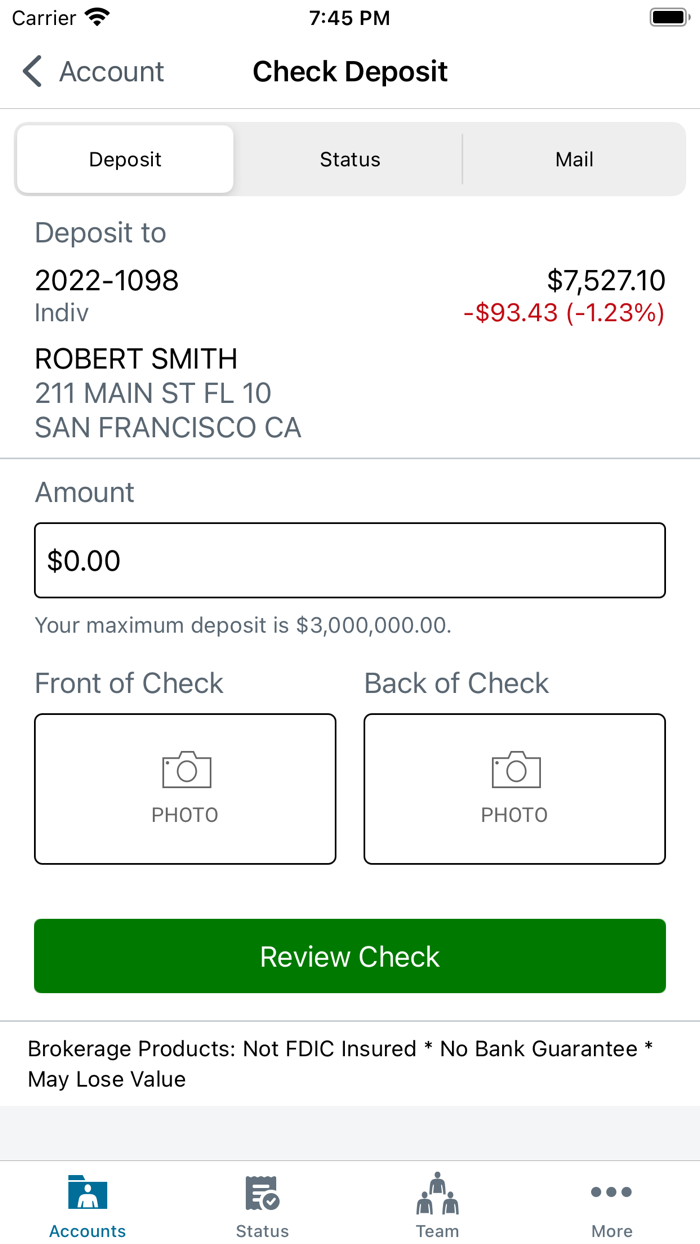This screenshot has height=1244, width=700.
Task: Select the Team people icon in bottom bar
Action: 437,1192
